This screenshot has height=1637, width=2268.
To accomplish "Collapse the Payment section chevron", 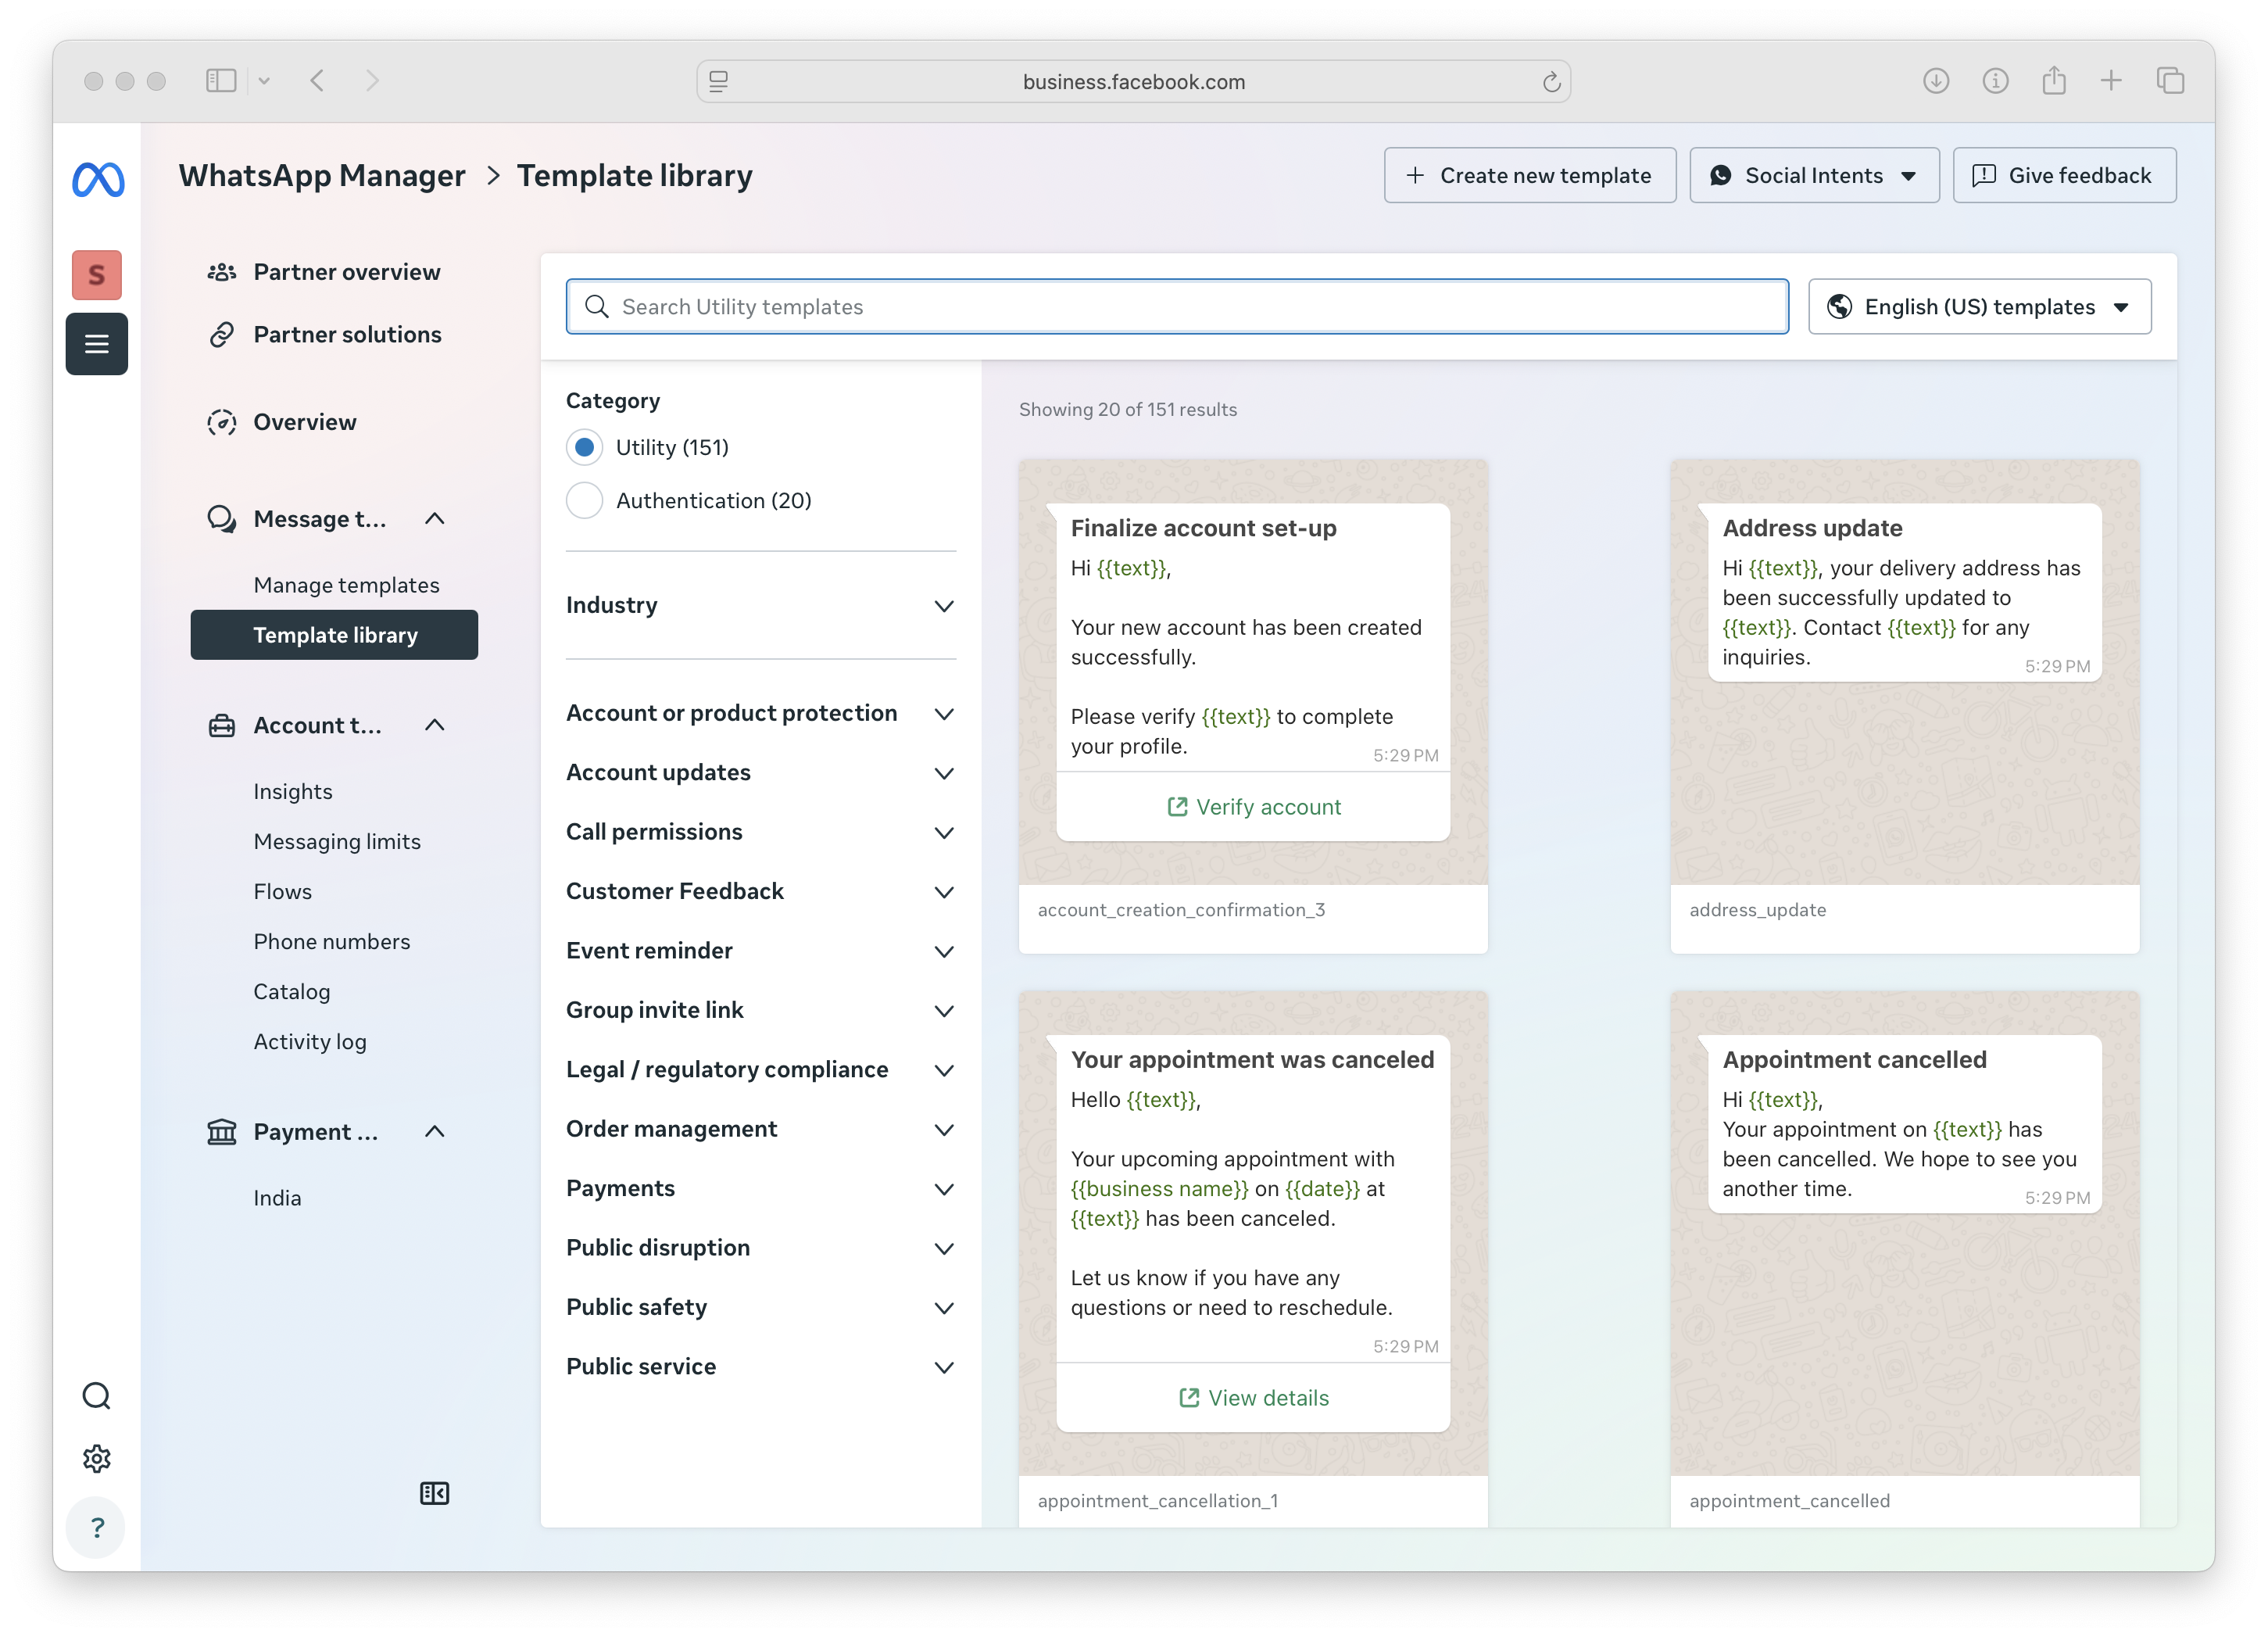I will point(434,1131).
